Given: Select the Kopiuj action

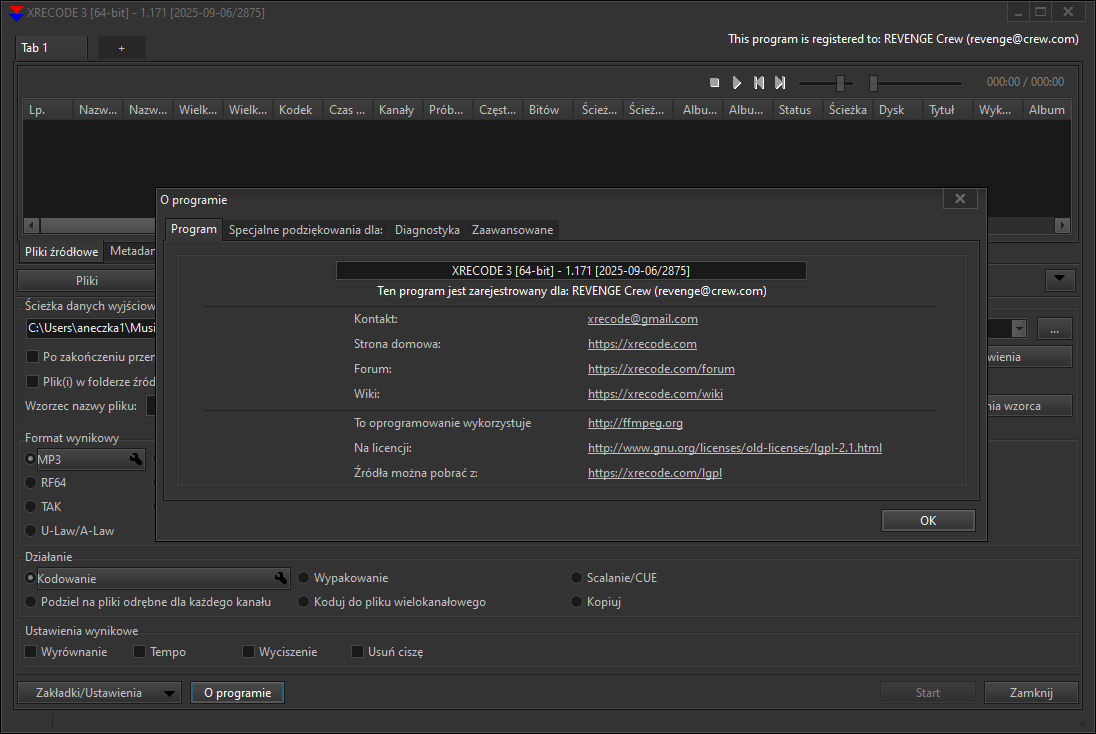Looking at the screenshot, I should (x=596, y=602).
